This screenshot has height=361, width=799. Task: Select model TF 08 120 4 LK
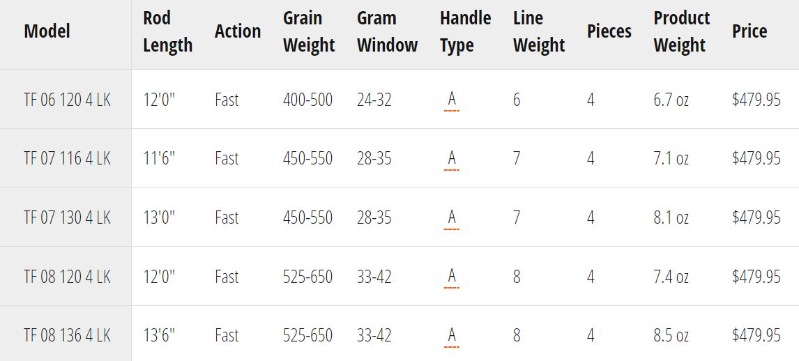pyautogui.click(x=67, y=277)
